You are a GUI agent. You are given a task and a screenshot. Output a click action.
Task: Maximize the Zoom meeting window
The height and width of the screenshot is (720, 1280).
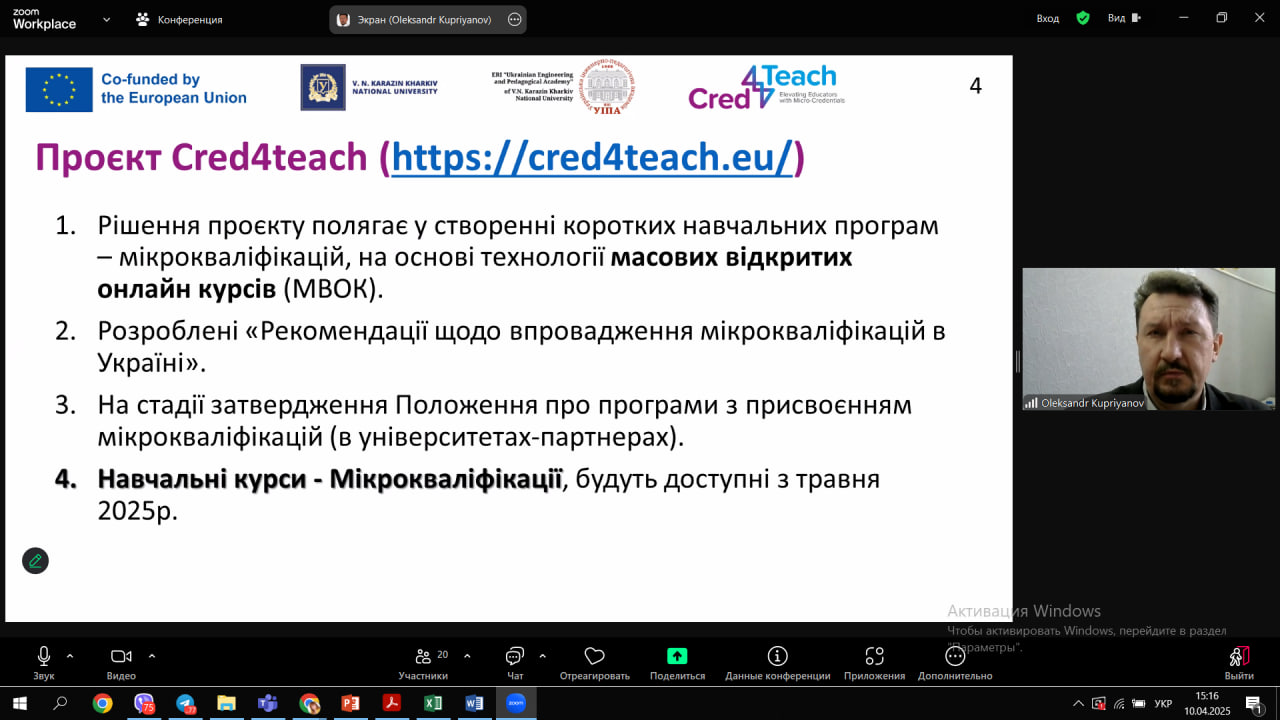coord(1221,18)
